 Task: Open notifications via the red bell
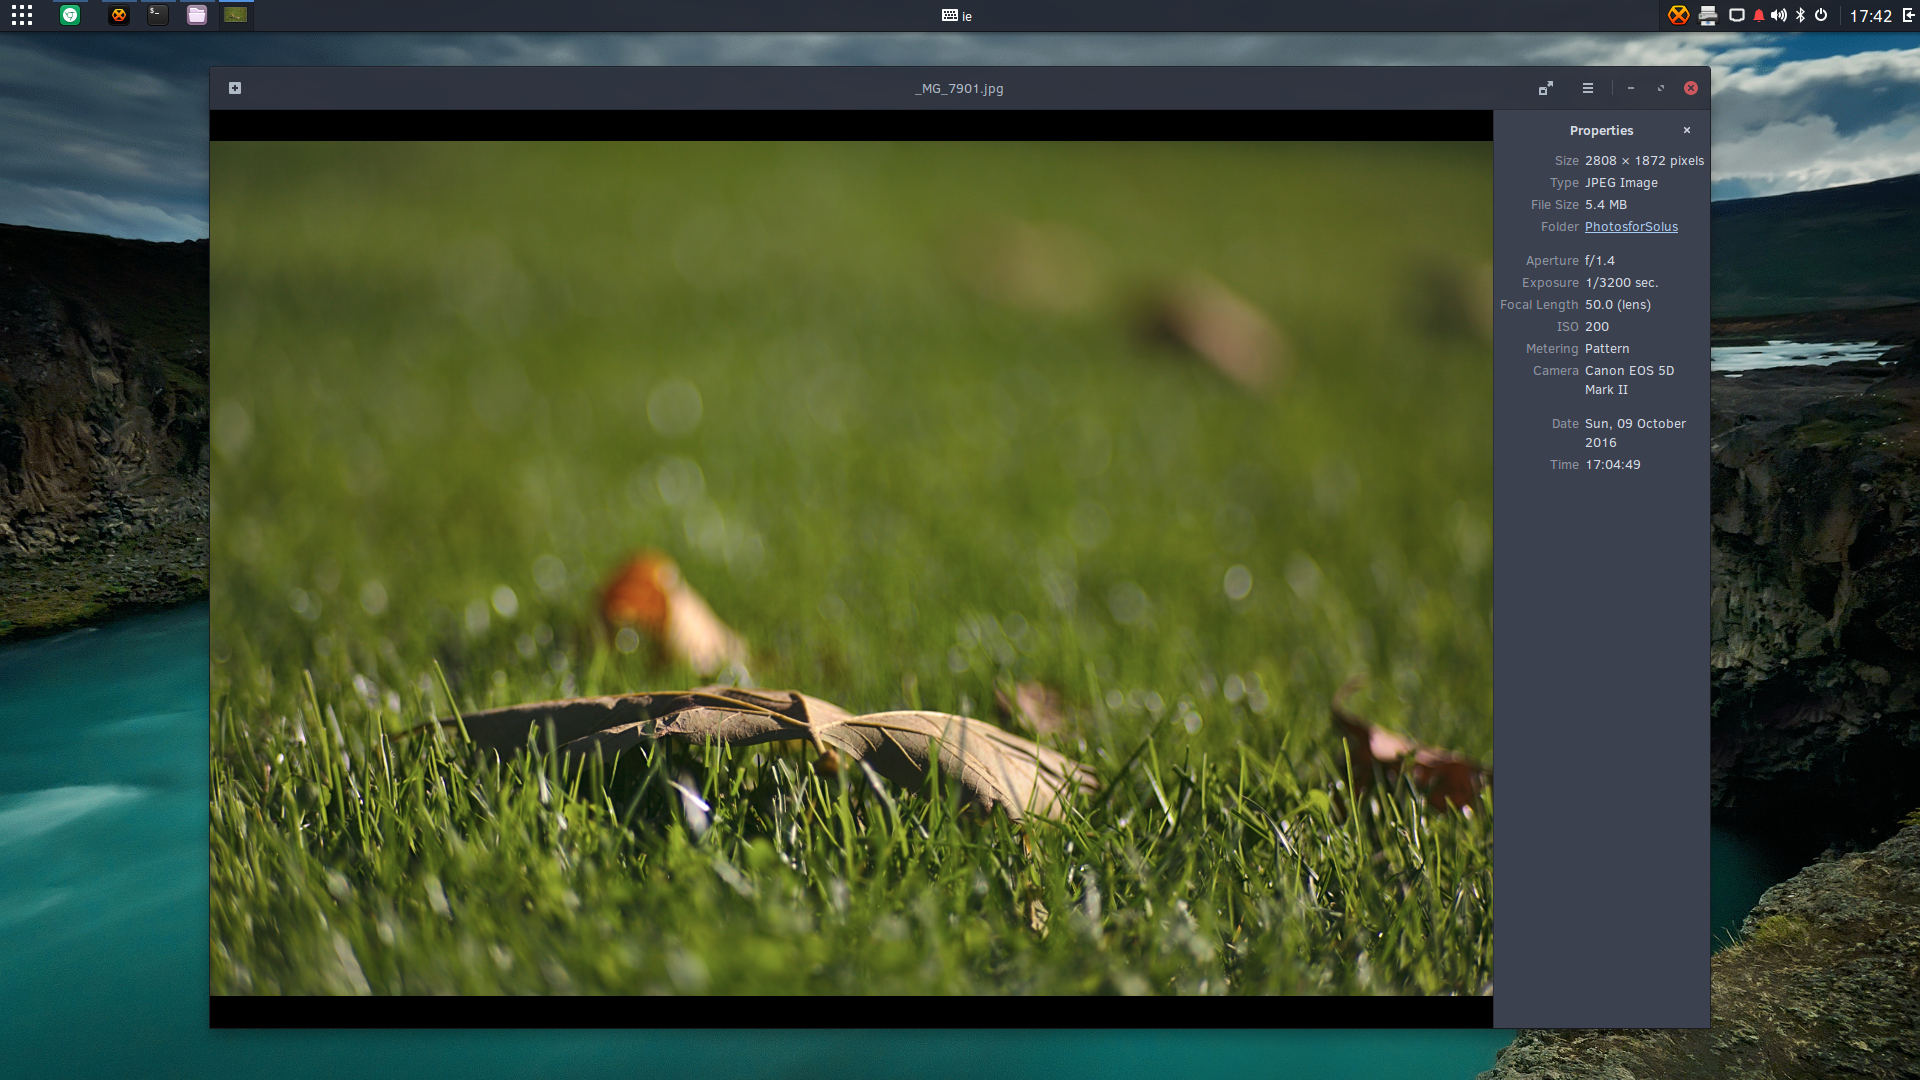point(1758,15)
